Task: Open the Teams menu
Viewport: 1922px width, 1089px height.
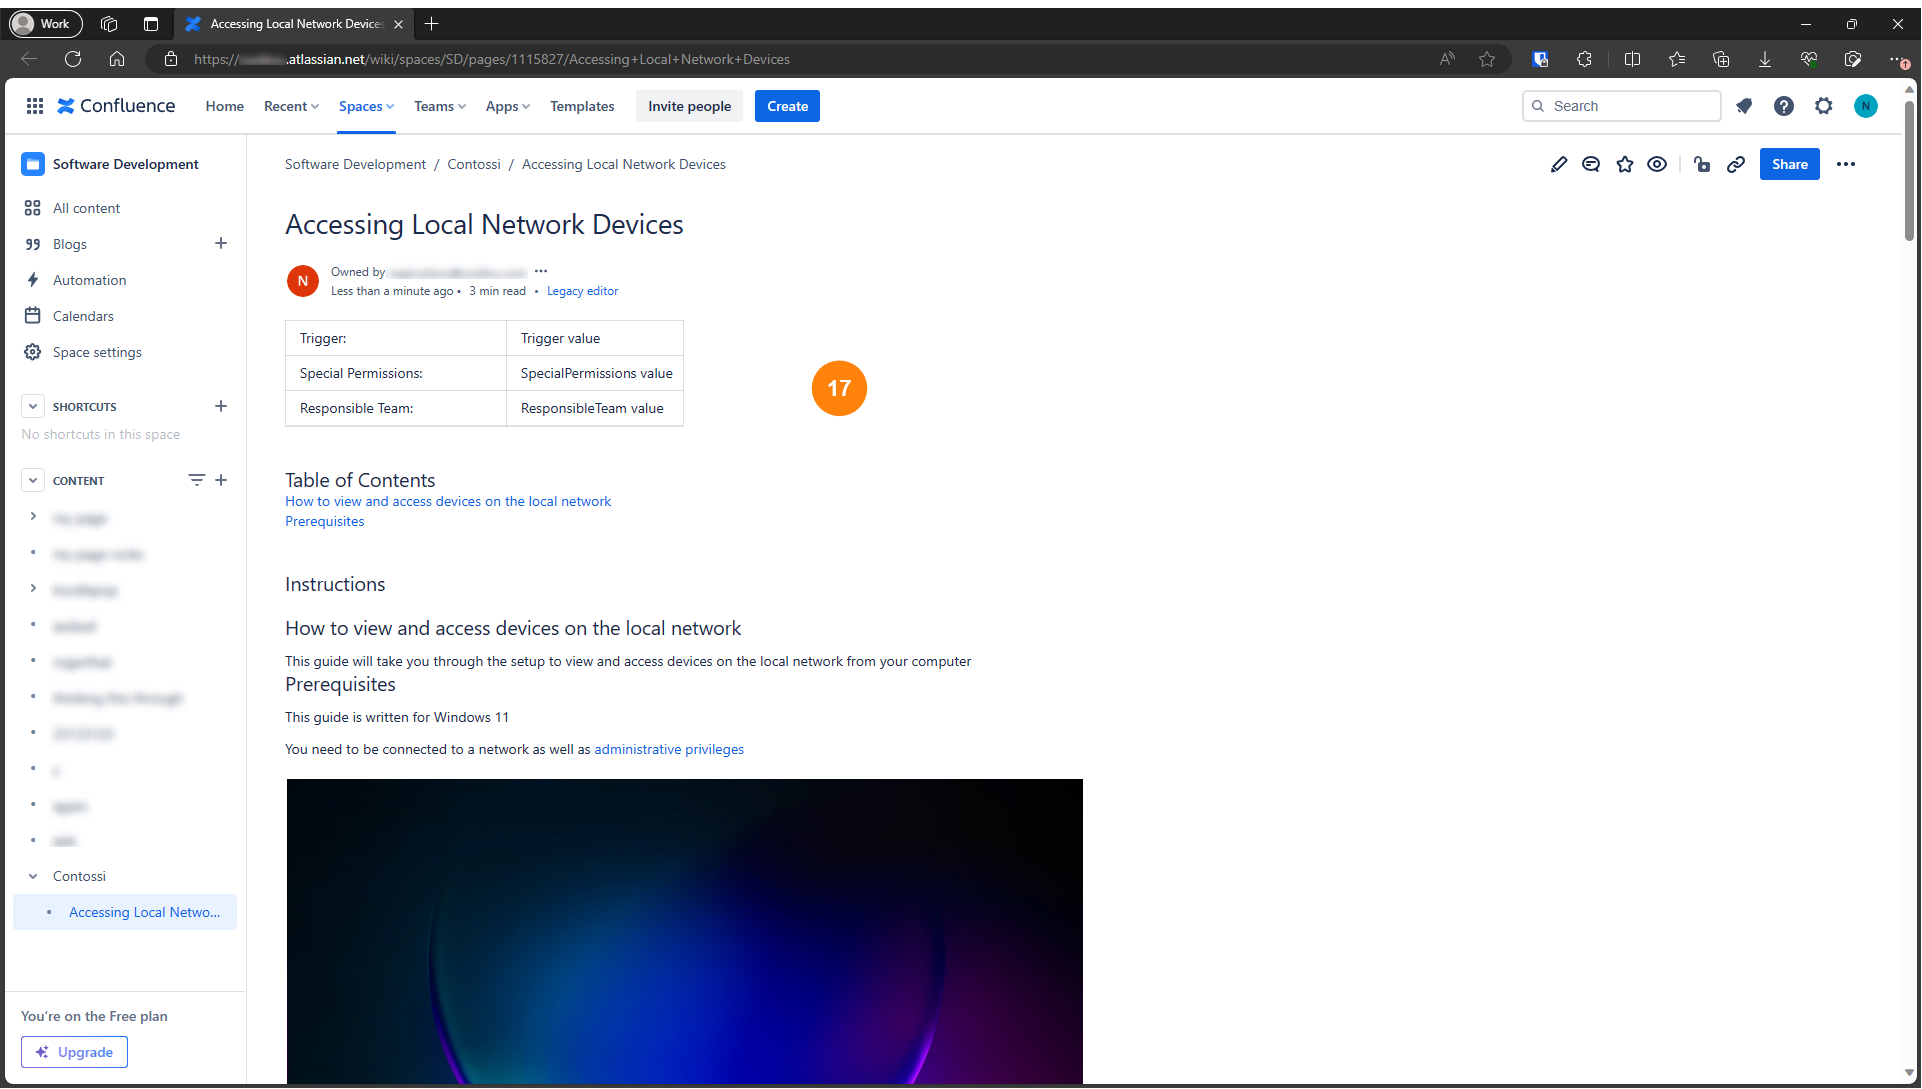Action: pyautogui.click(x=440, y=106)
